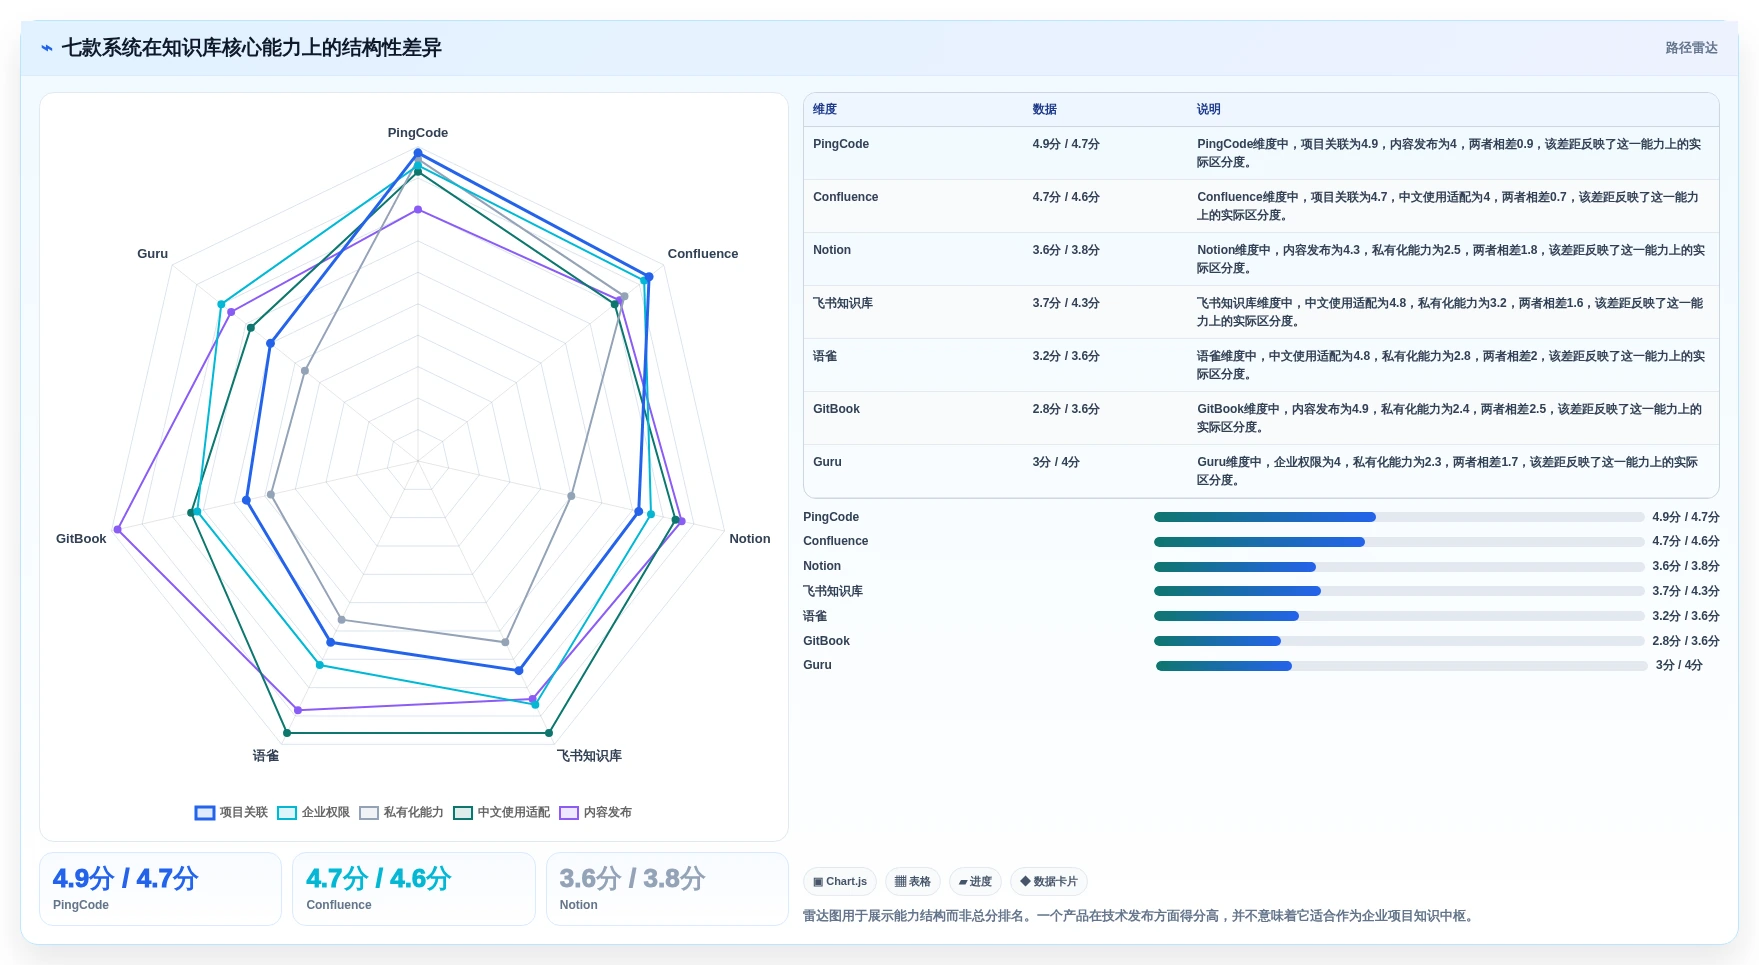1759x965 pixels.
Task: Click the Guru radar axis label
Action: tap(153, 254)
